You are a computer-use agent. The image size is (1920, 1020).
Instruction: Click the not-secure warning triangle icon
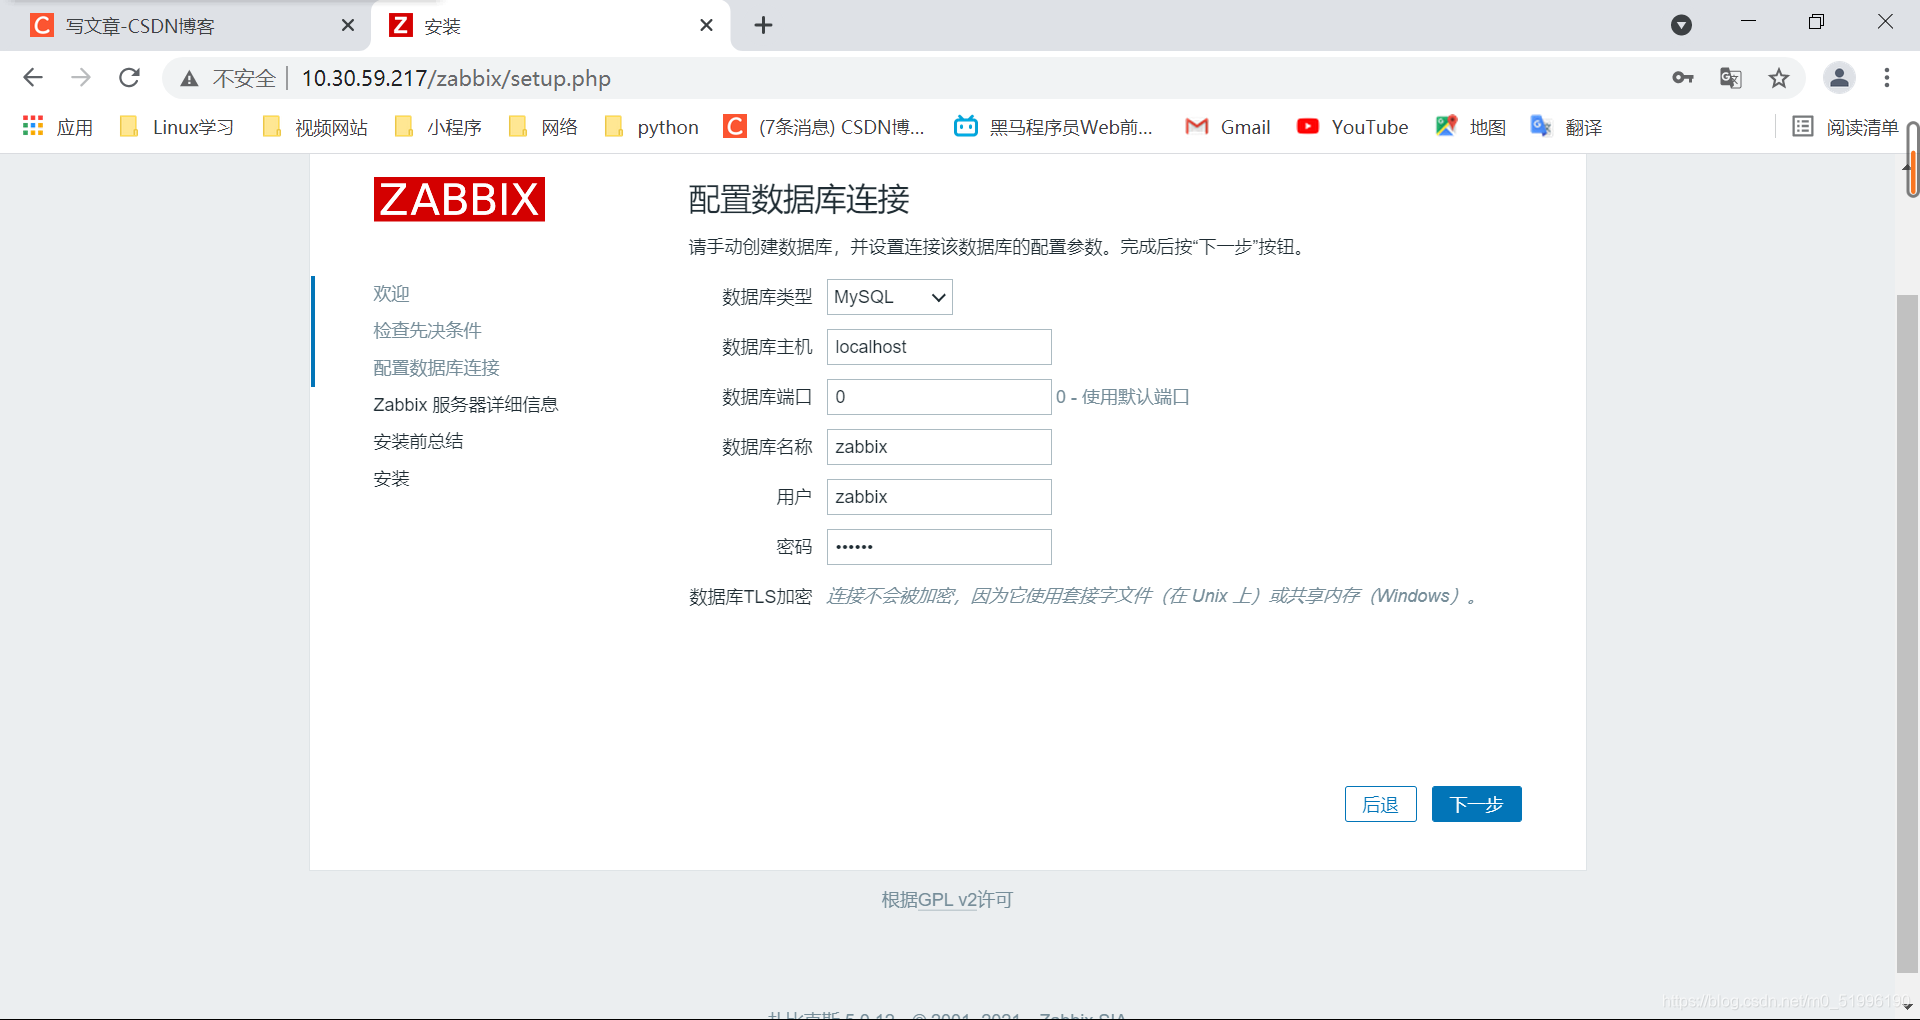(x=189, y=78)
